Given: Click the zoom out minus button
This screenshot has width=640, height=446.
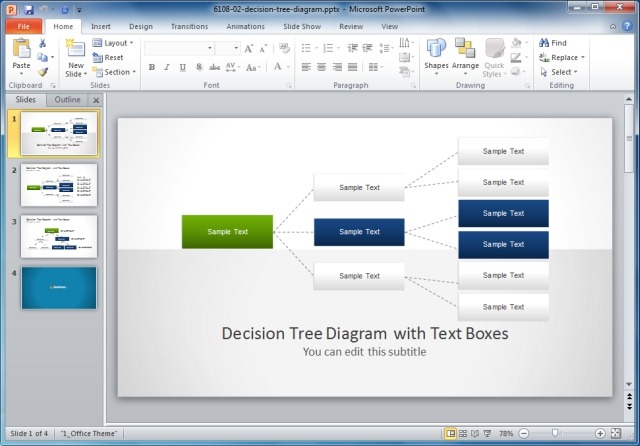Looking at the screenshot, I should pos(524,433).
